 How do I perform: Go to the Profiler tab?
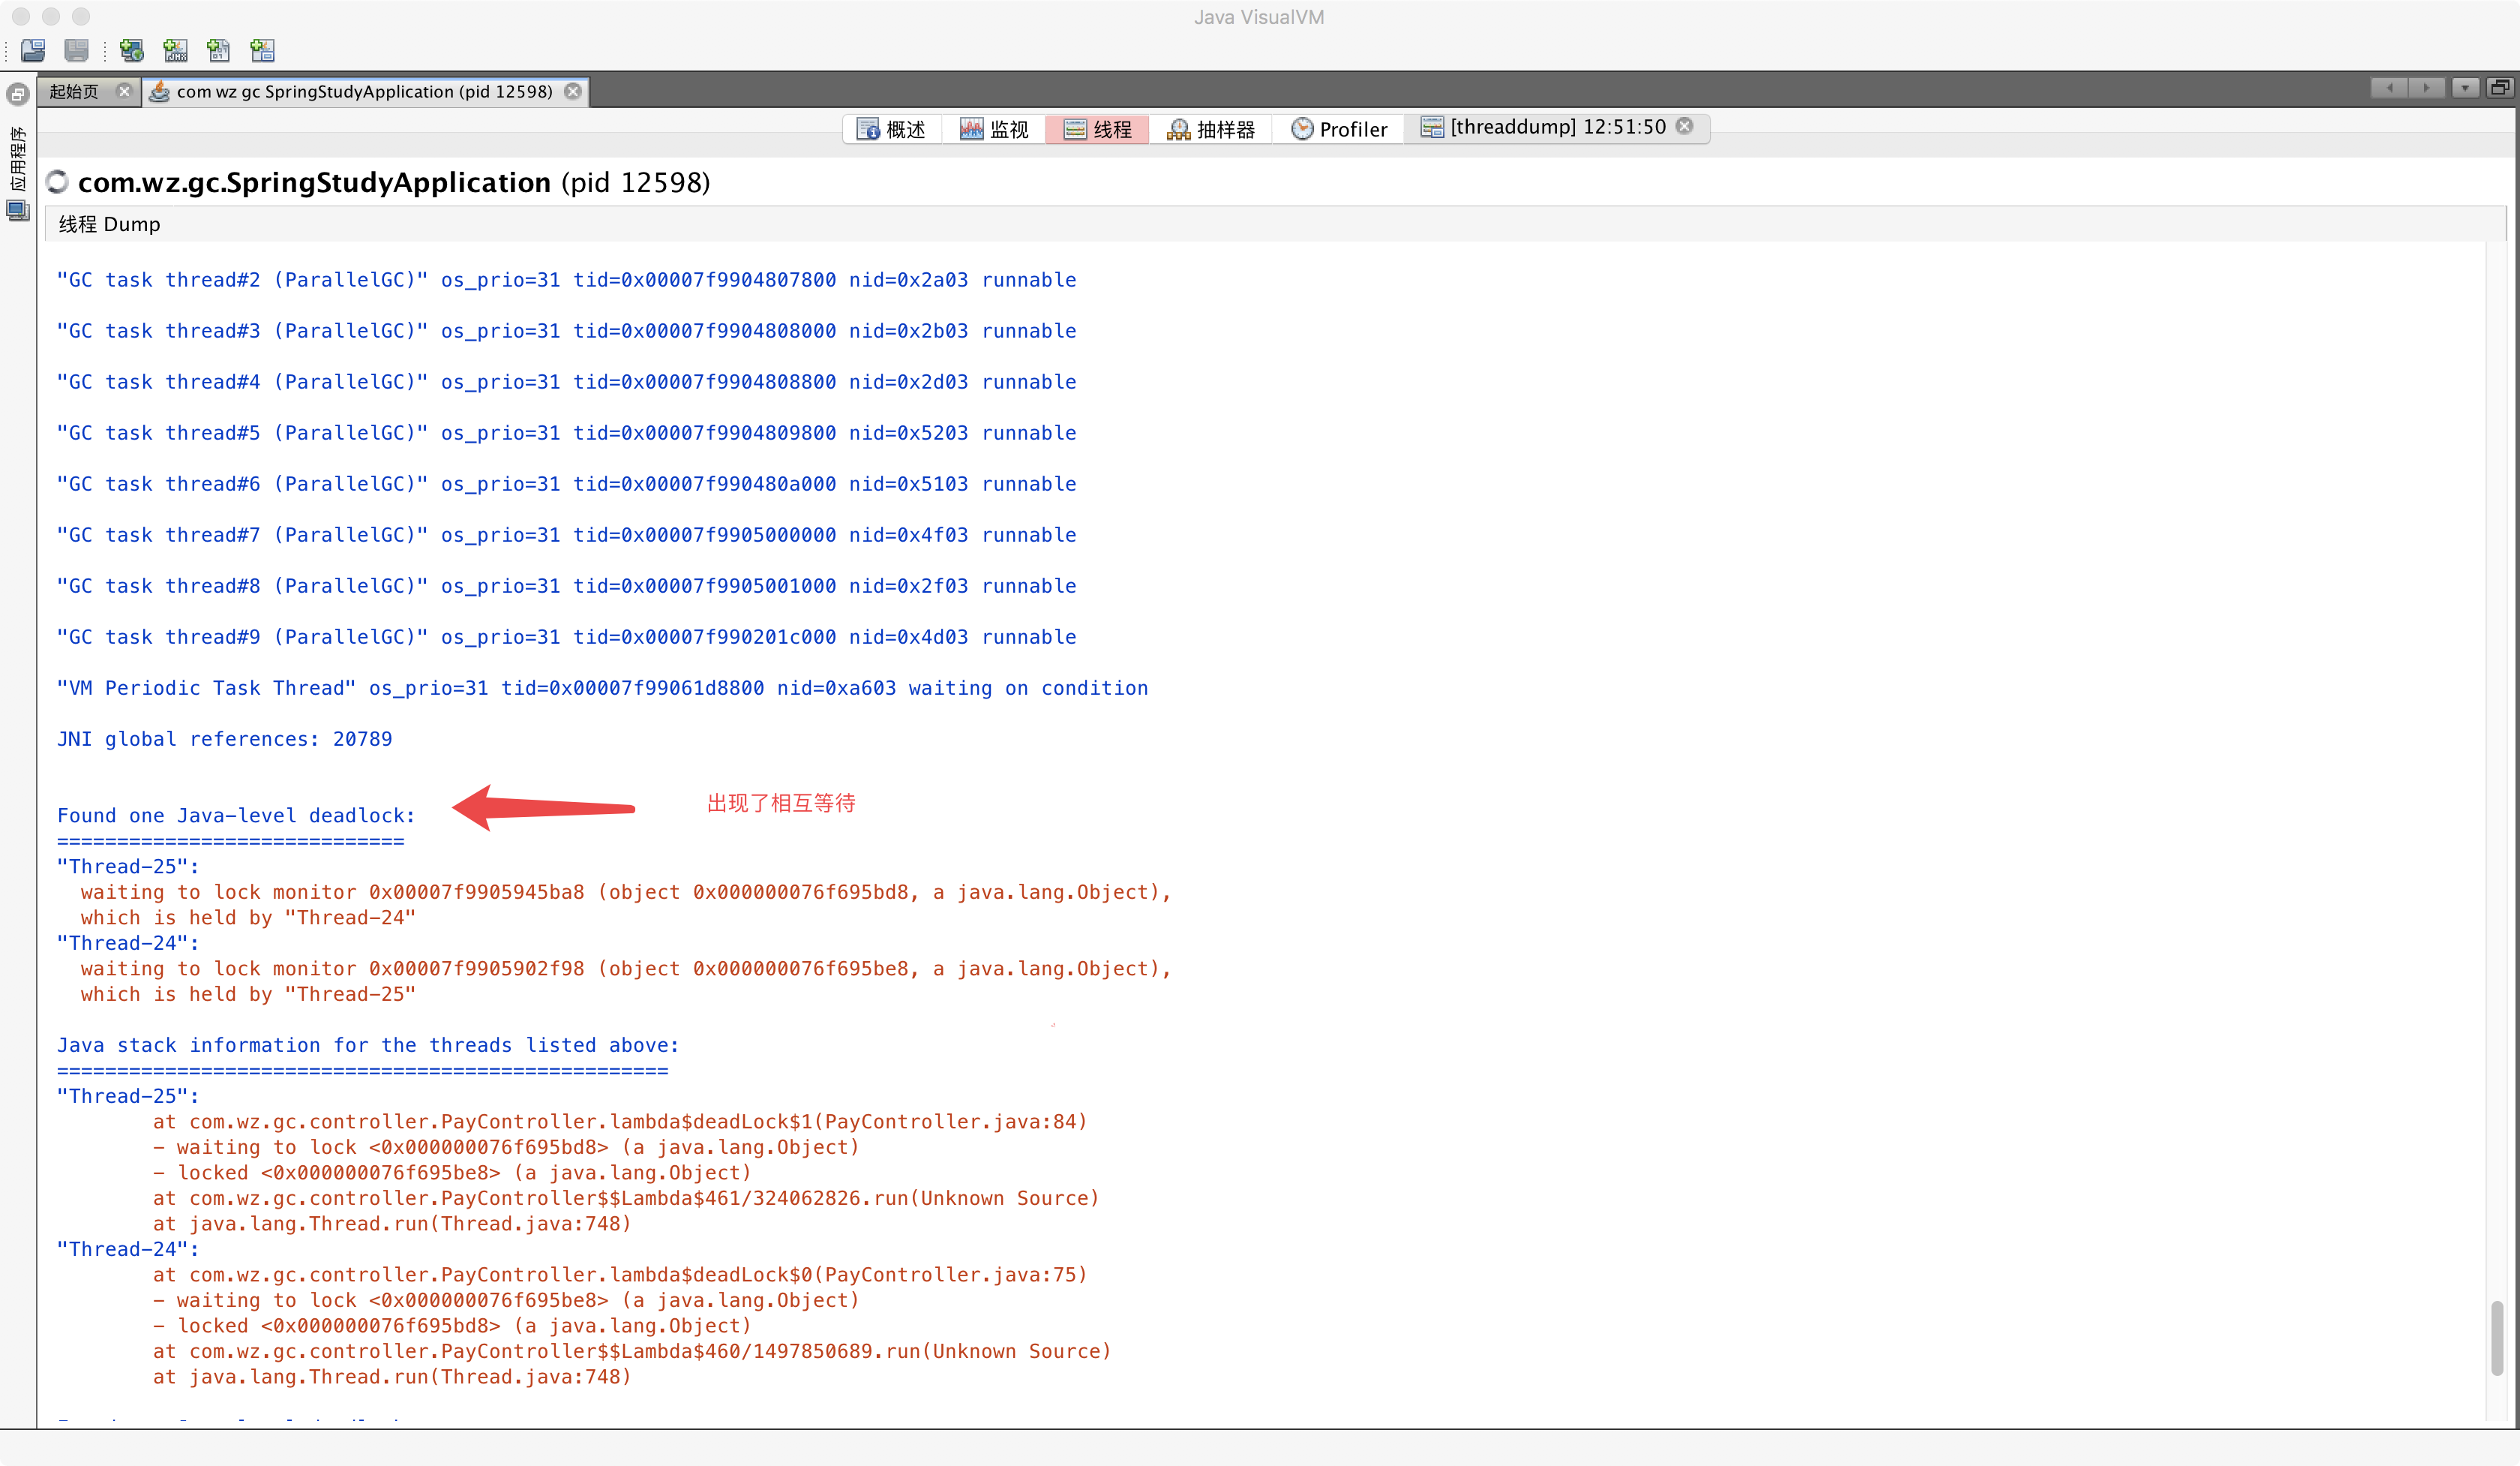pos(1339,129)
